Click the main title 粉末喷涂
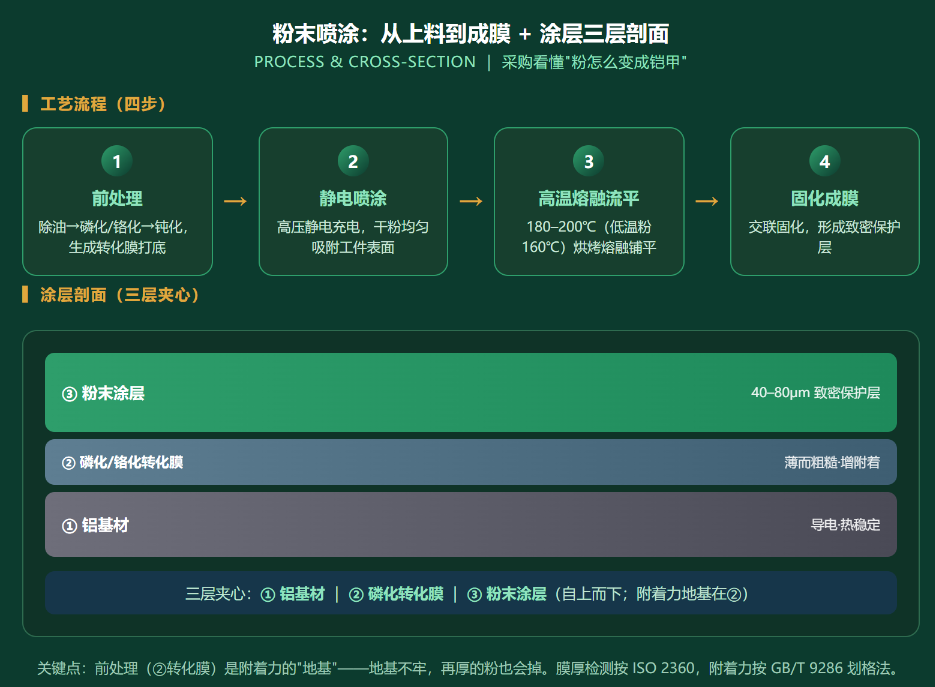Screen dimensions: 935x687 pyautogui.click(x=315, y=34)
